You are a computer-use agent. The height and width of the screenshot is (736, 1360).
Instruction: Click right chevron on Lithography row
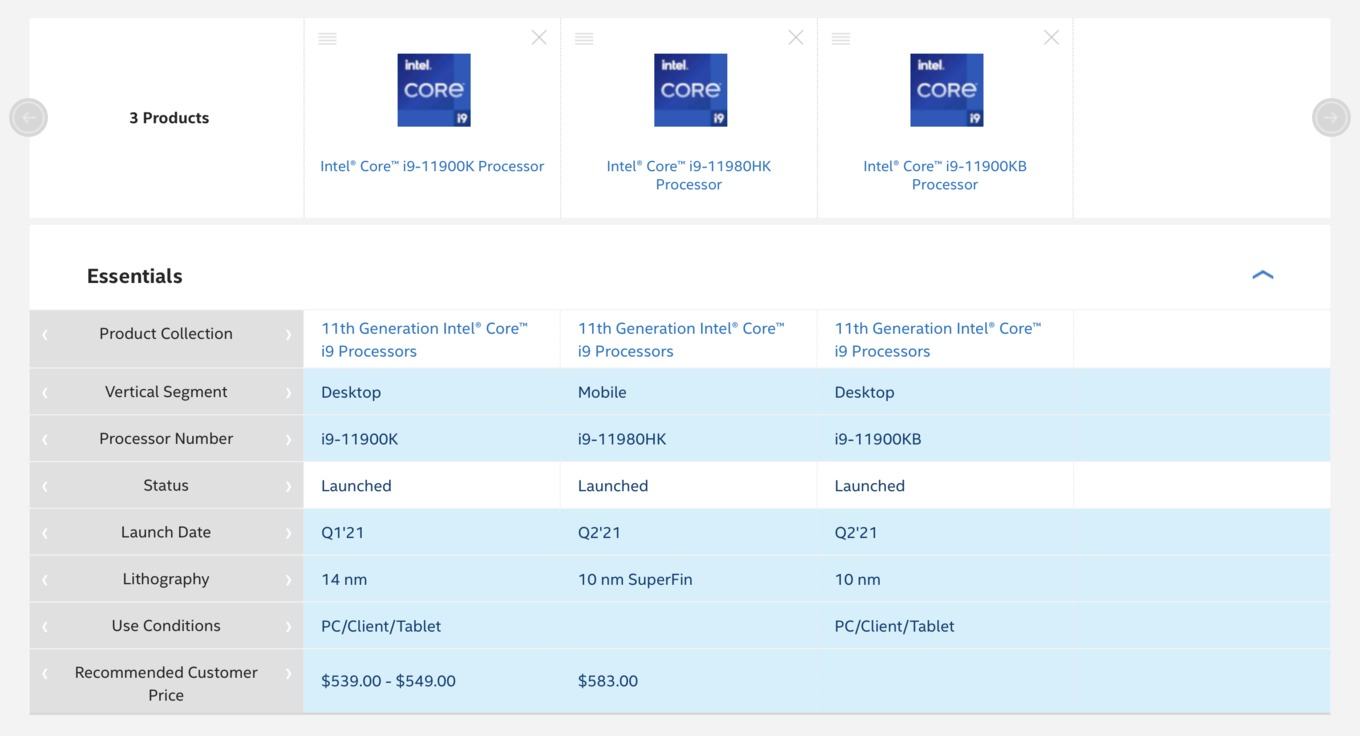pos(288,579)
